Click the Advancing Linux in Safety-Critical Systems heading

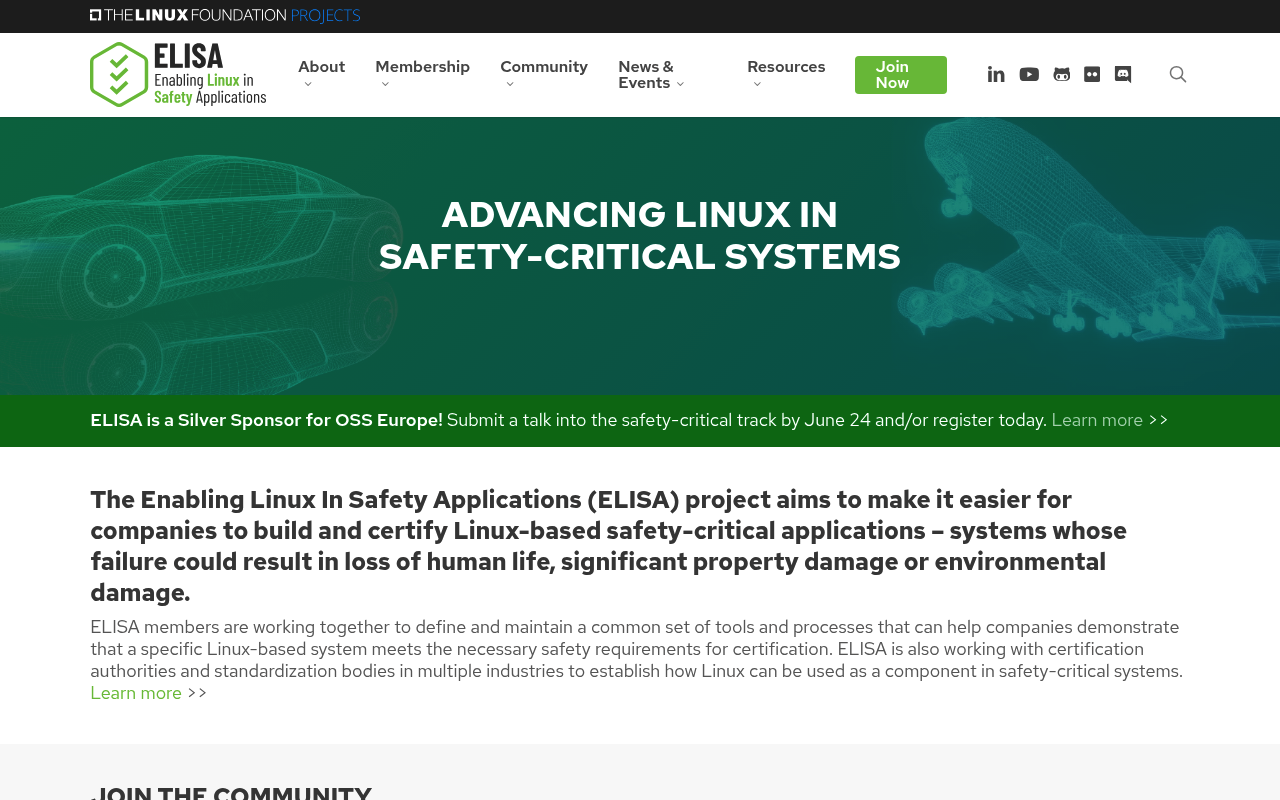coord(640,236)
